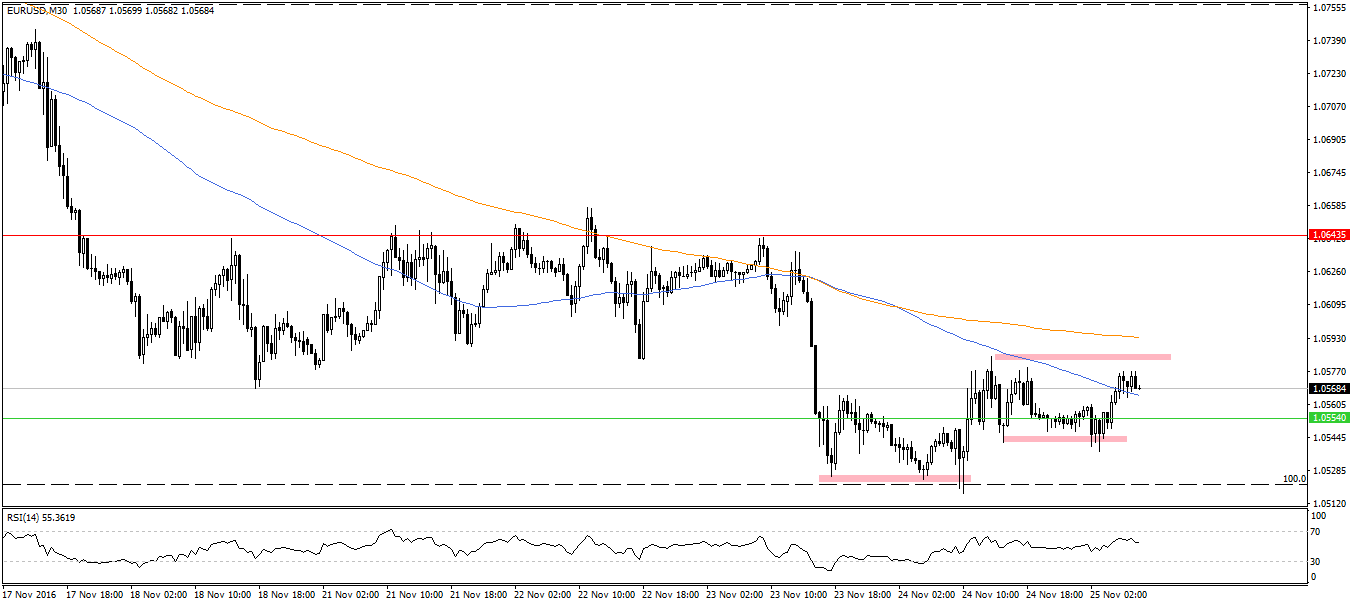Click the 1.07555 price scale label
1350x606 pixels.
pos(1326,8)
